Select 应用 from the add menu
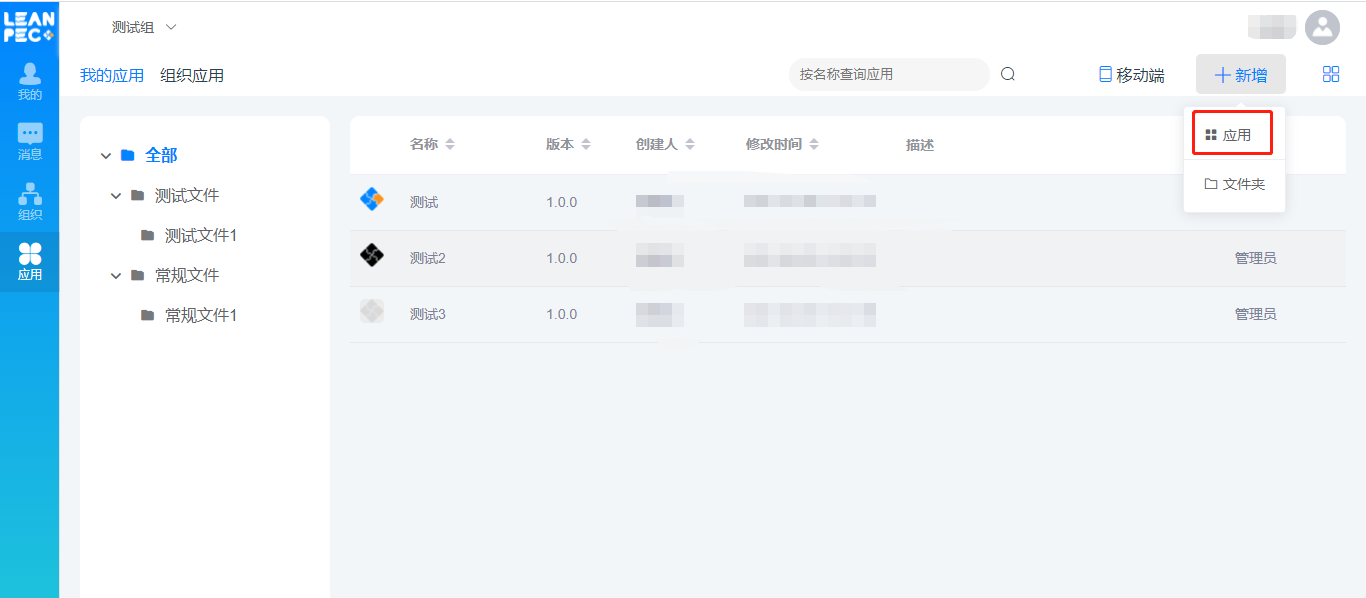This screenshot has height=598, width=1366. pyautogui.click(x=1231, y=135)
